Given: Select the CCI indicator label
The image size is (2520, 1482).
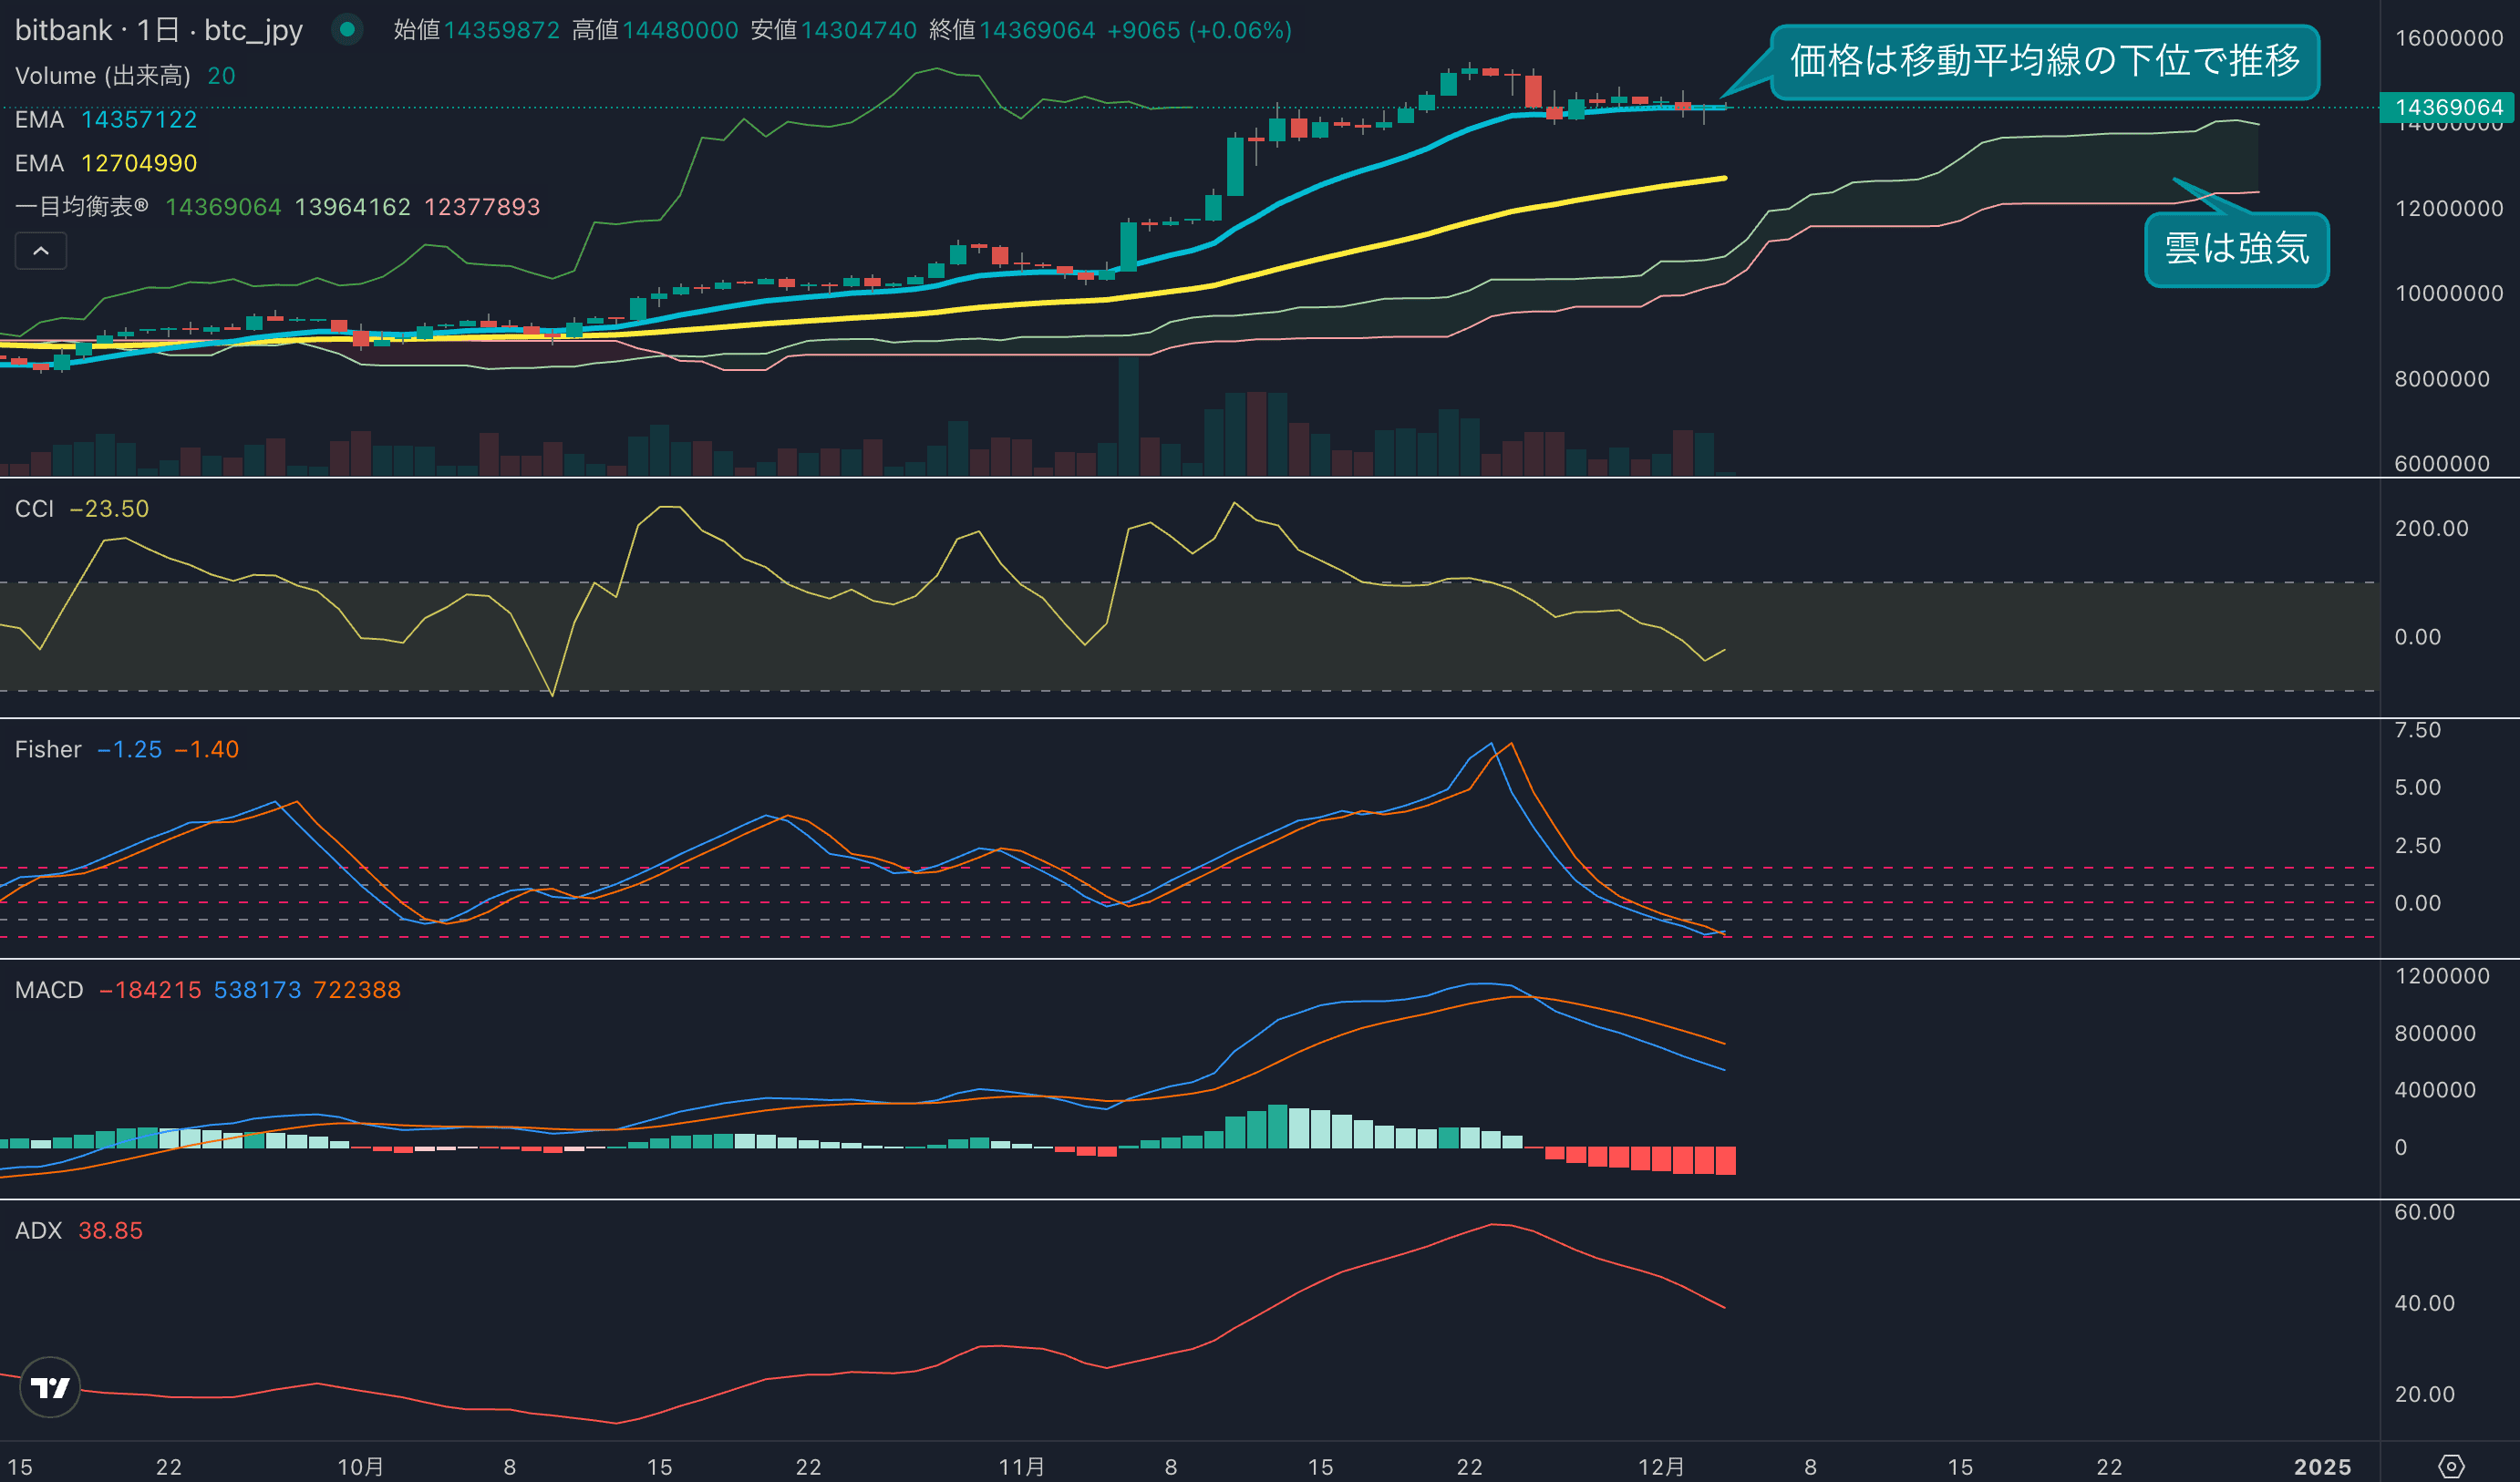Looking at the screenshot, I should [34, 509].
